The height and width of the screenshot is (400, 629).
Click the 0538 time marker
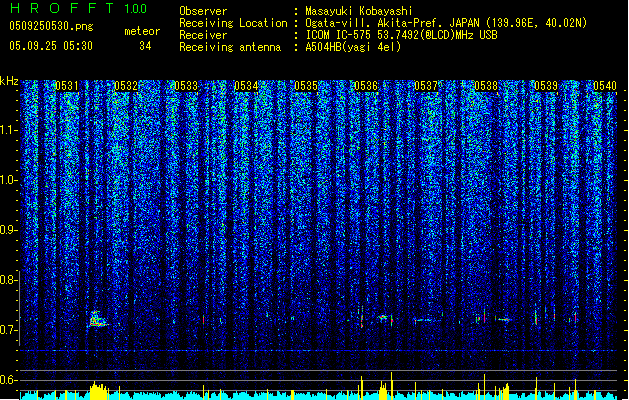[486, 86]
